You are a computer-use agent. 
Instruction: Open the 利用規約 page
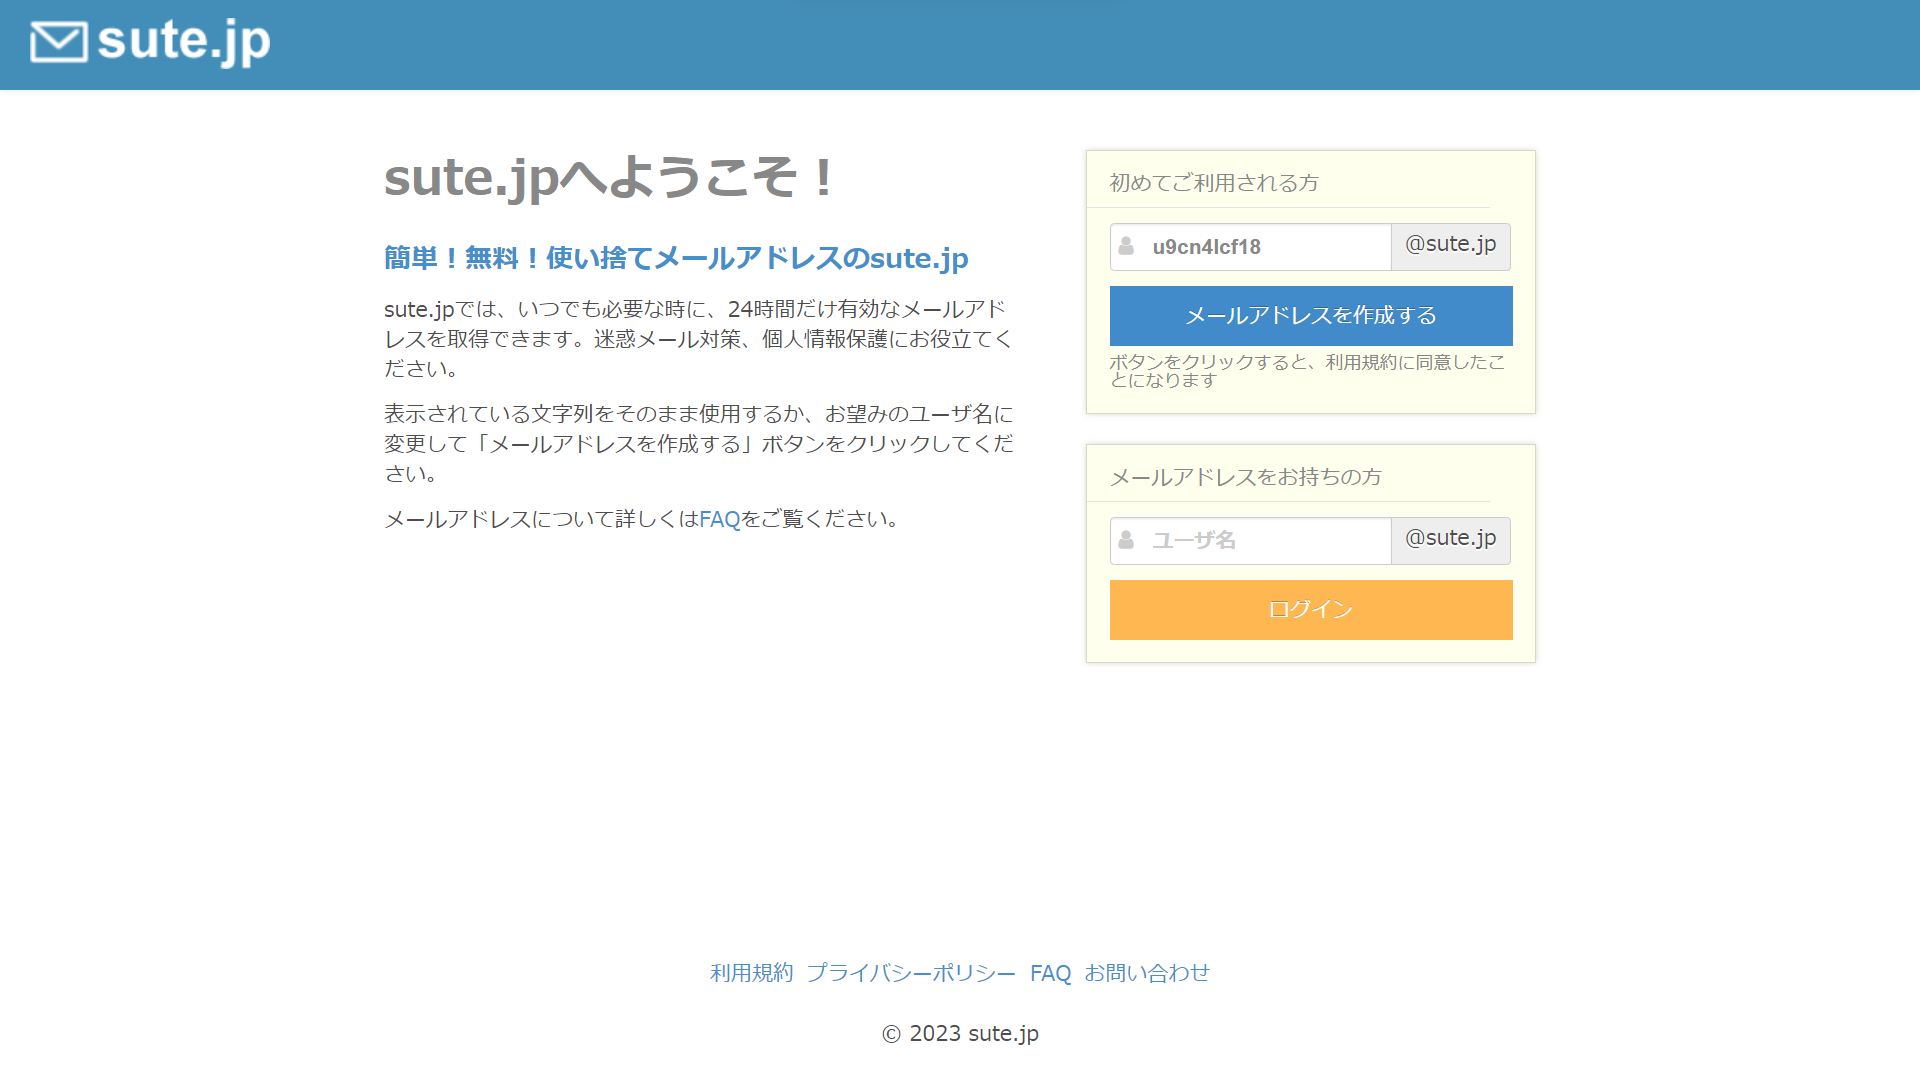(750, 973)
